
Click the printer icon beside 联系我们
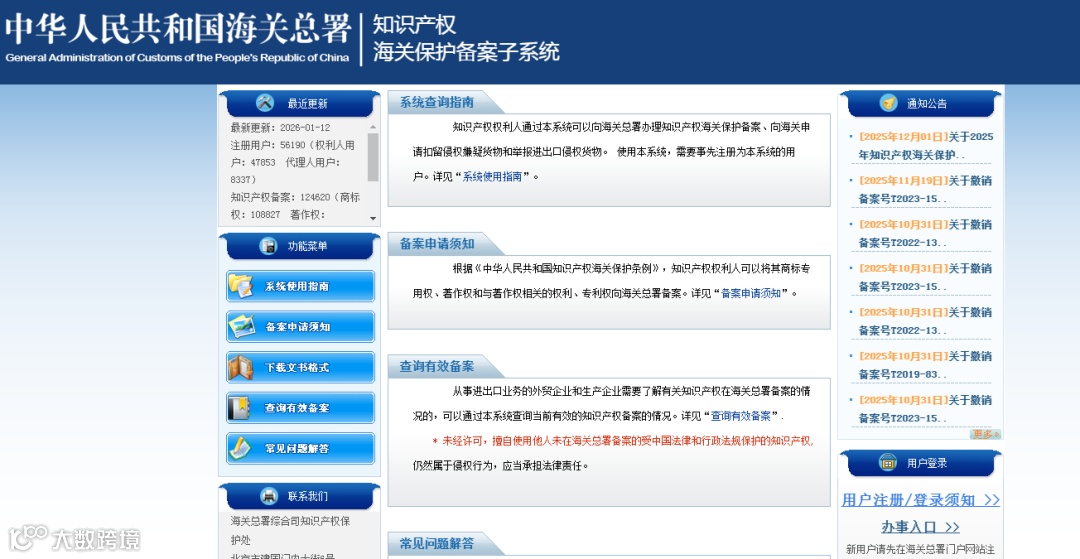point(268,496)
